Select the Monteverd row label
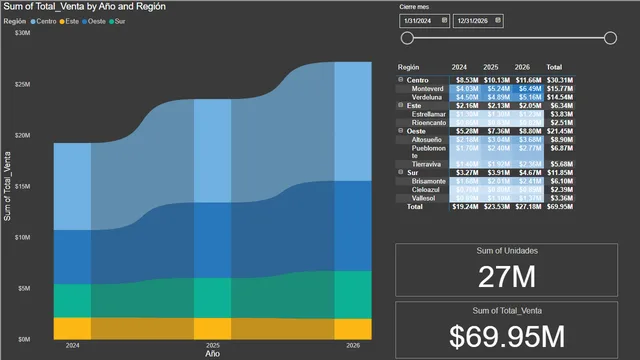 pyautogui.click(x=427, y=89)
